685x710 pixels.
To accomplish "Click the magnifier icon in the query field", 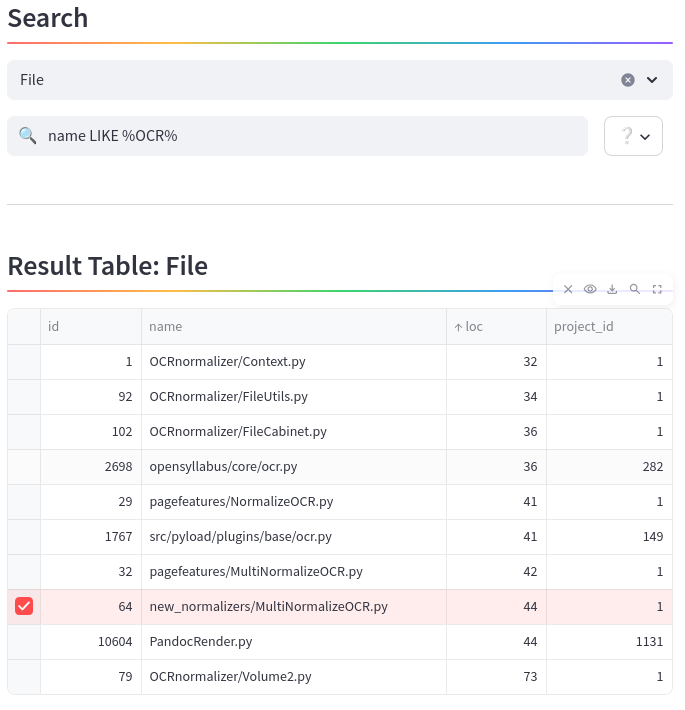I will pyautogui.click(x=27, y=136).
